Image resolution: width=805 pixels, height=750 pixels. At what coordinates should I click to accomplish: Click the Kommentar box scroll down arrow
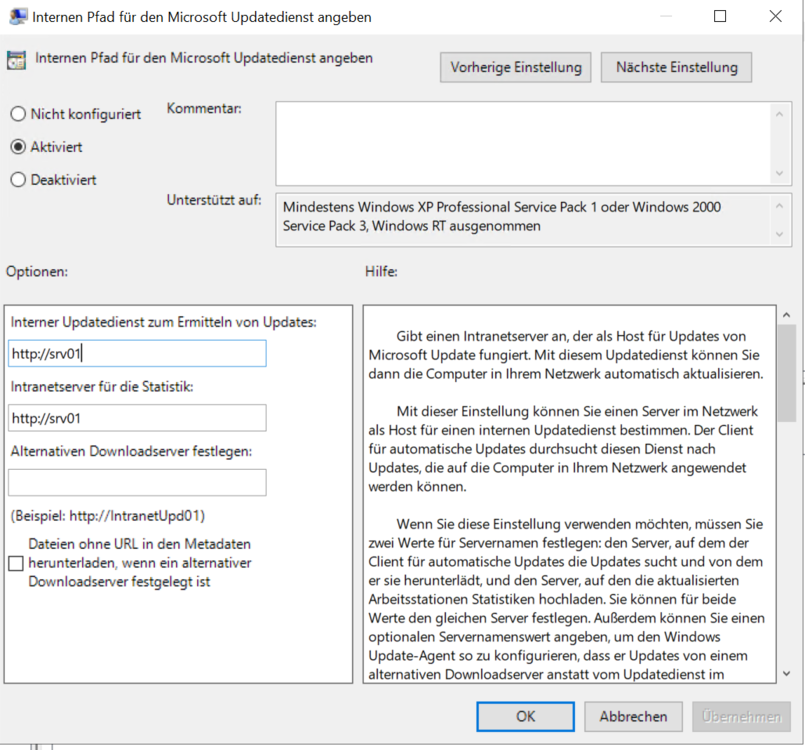[779, 172]
